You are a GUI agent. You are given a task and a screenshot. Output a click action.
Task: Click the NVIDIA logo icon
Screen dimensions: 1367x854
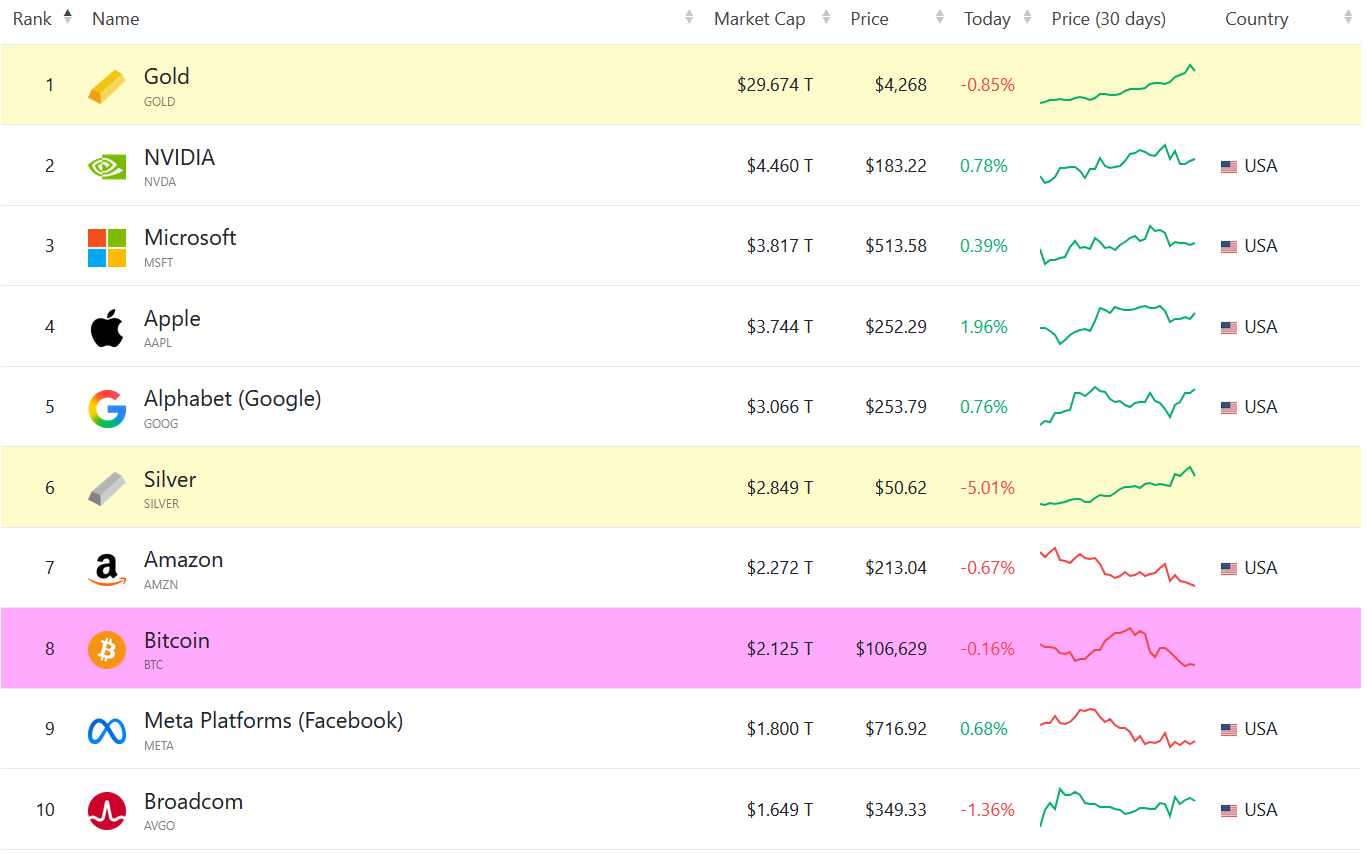(107, 166)
